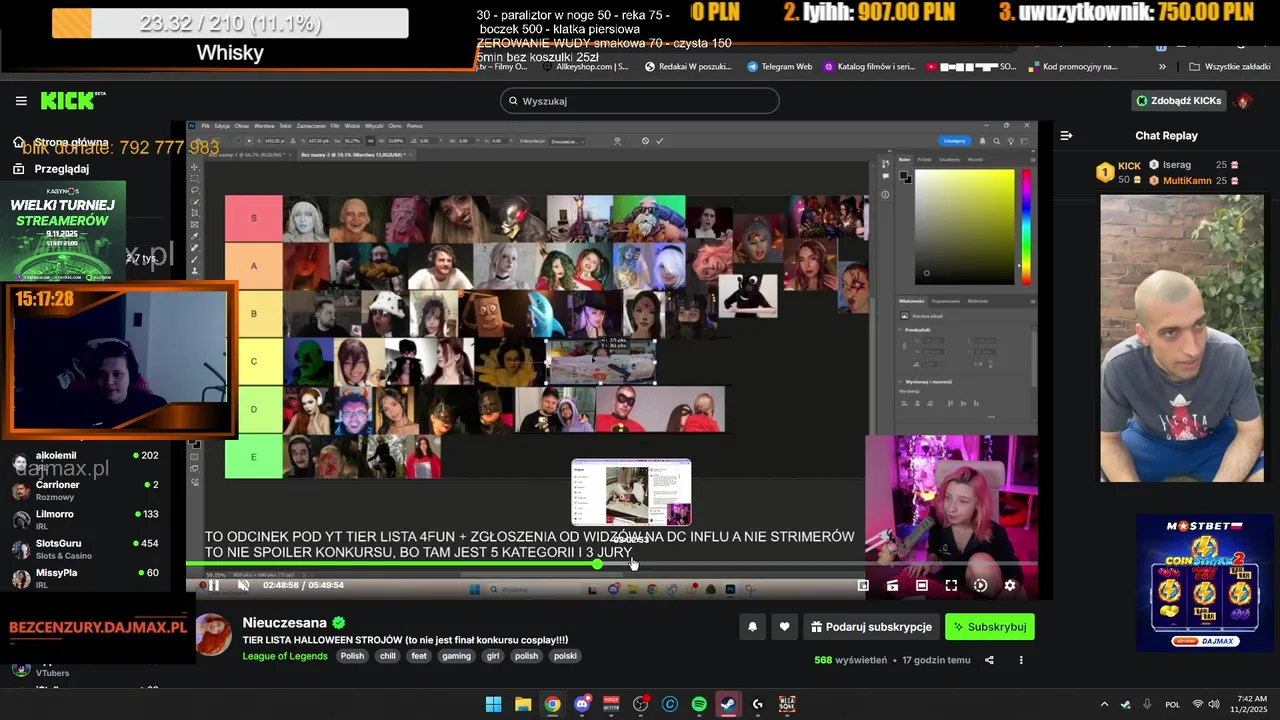The image size is (1280, 720).
Task: Open the video player settings gear
Action: pos(1010,585)
